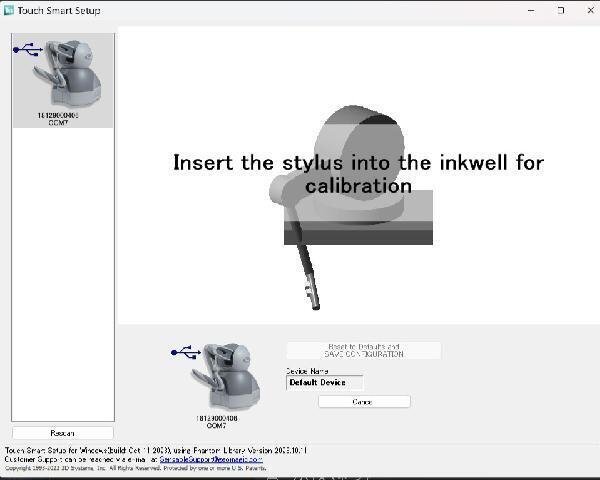
Task: Click the USB icon in left device list
Action: point(28,50)
